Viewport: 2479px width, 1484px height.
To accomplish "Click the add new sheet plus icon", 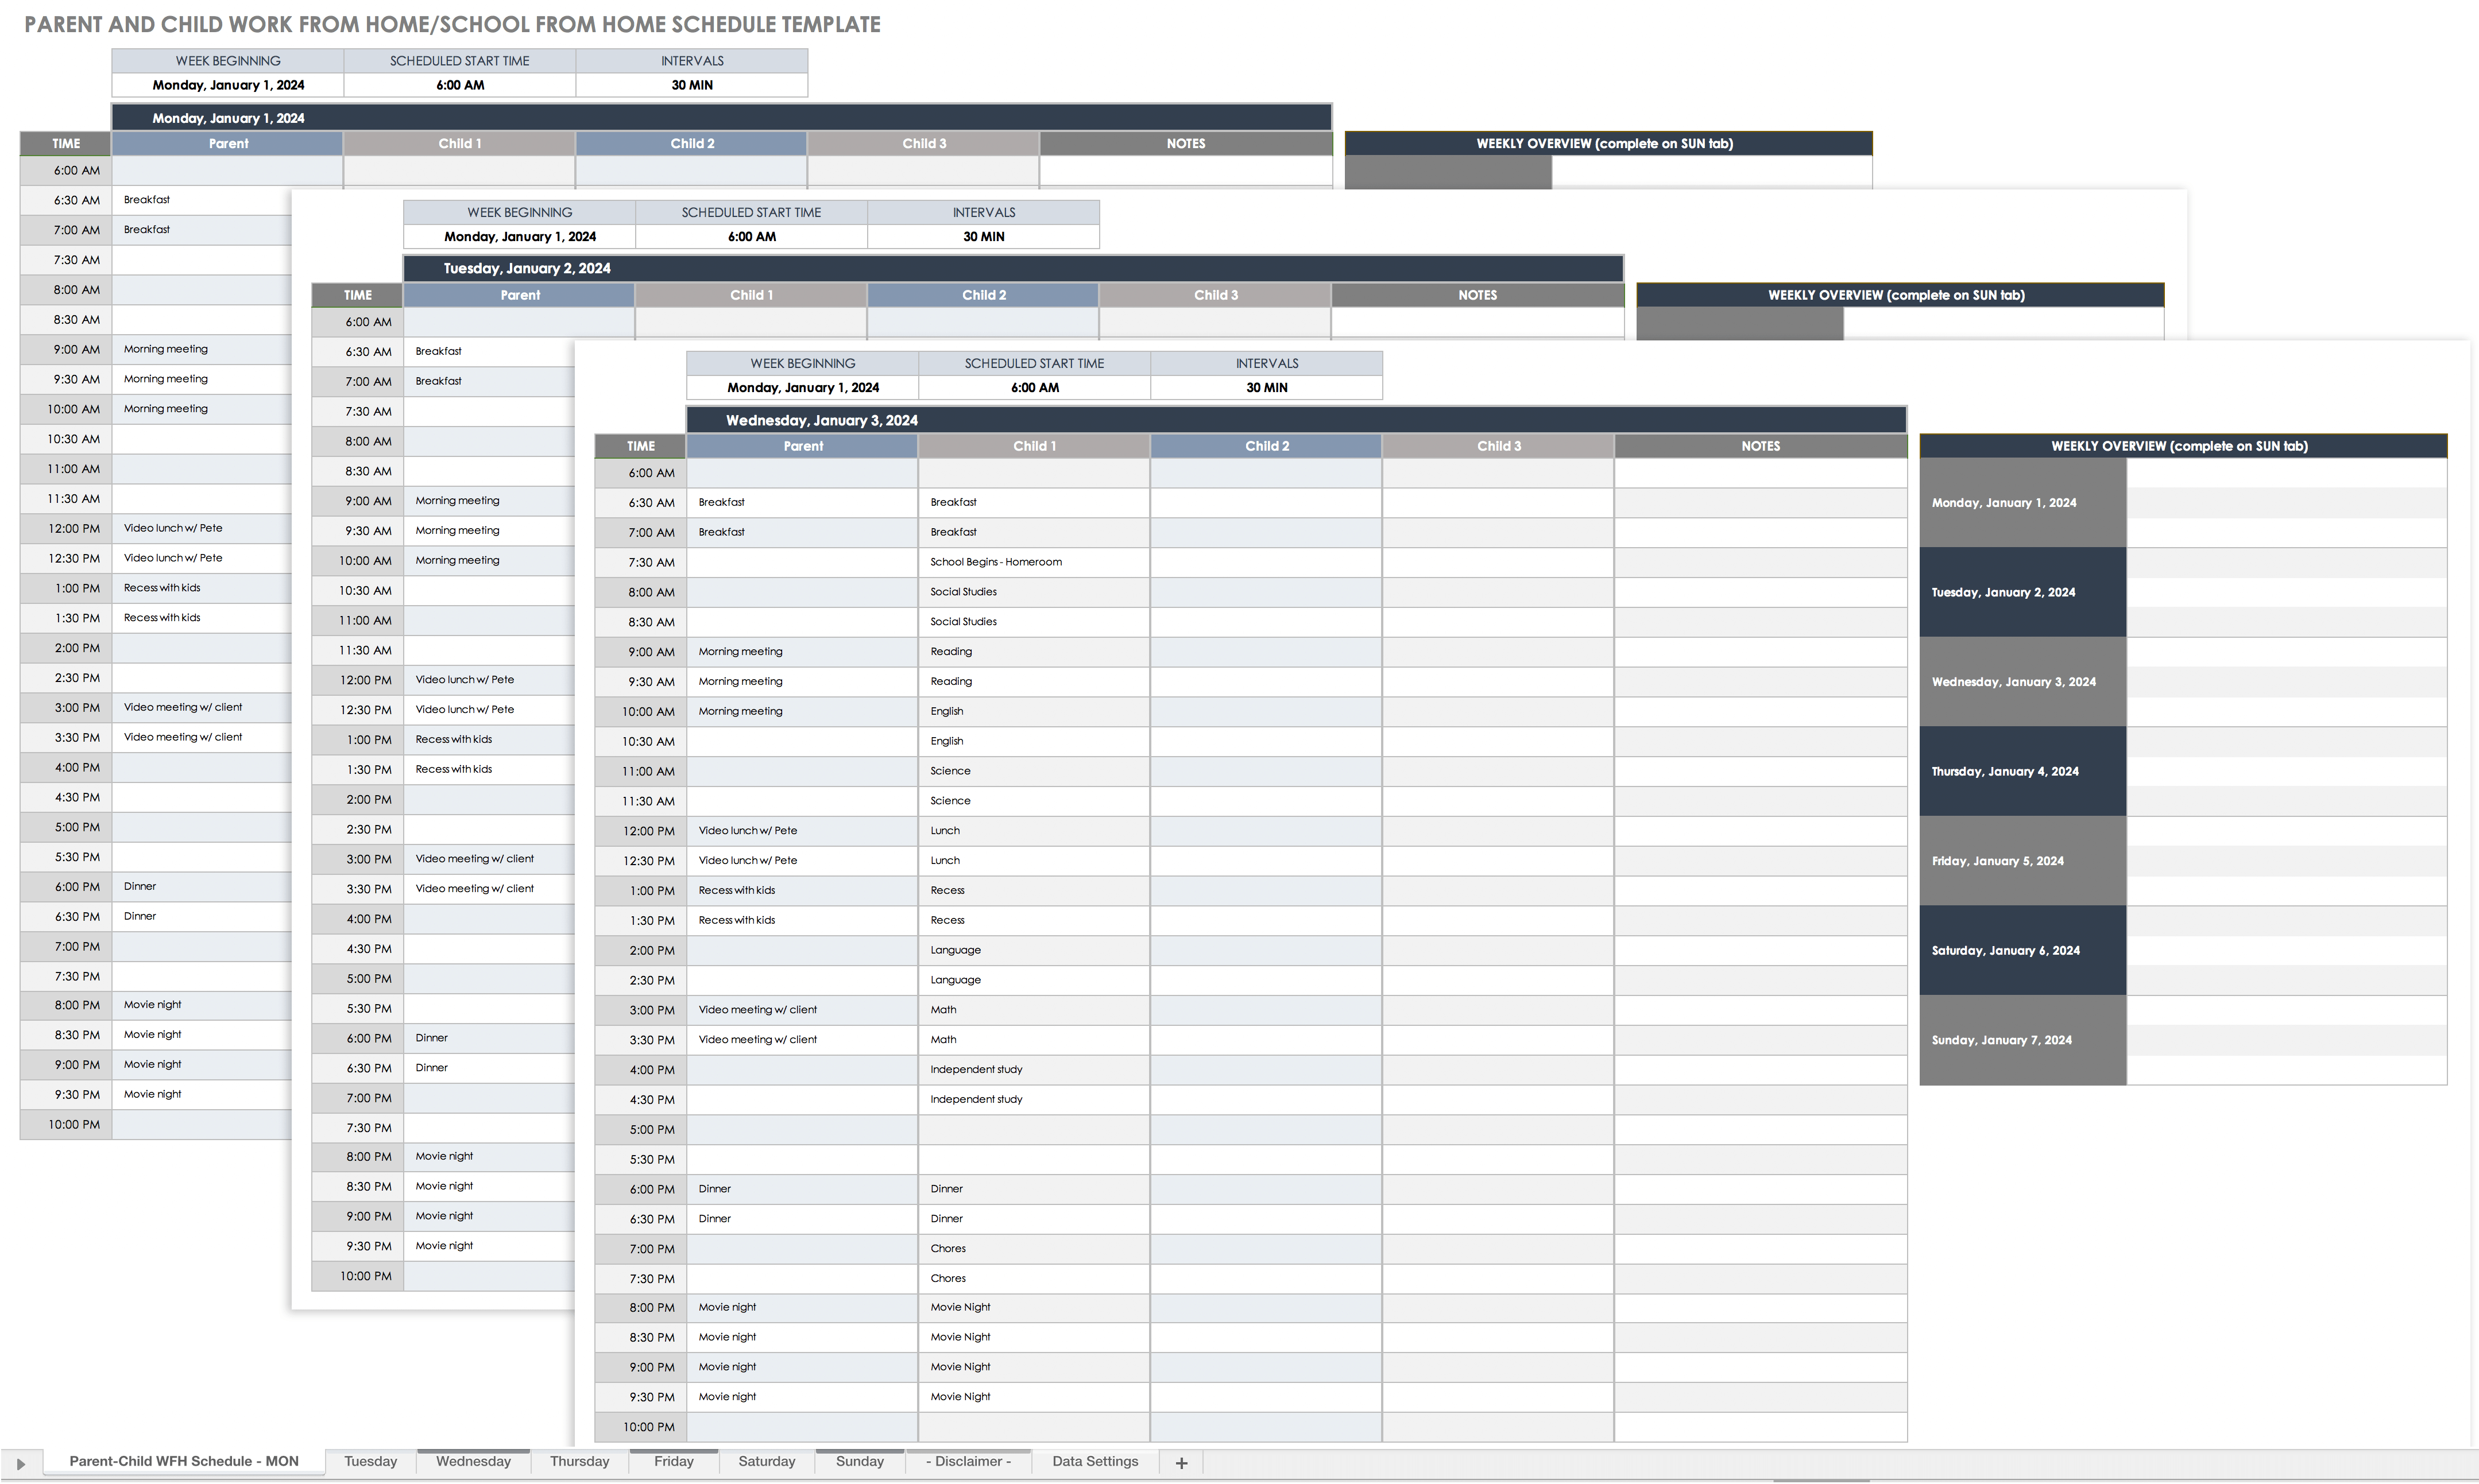I will coord(1181,1463).
